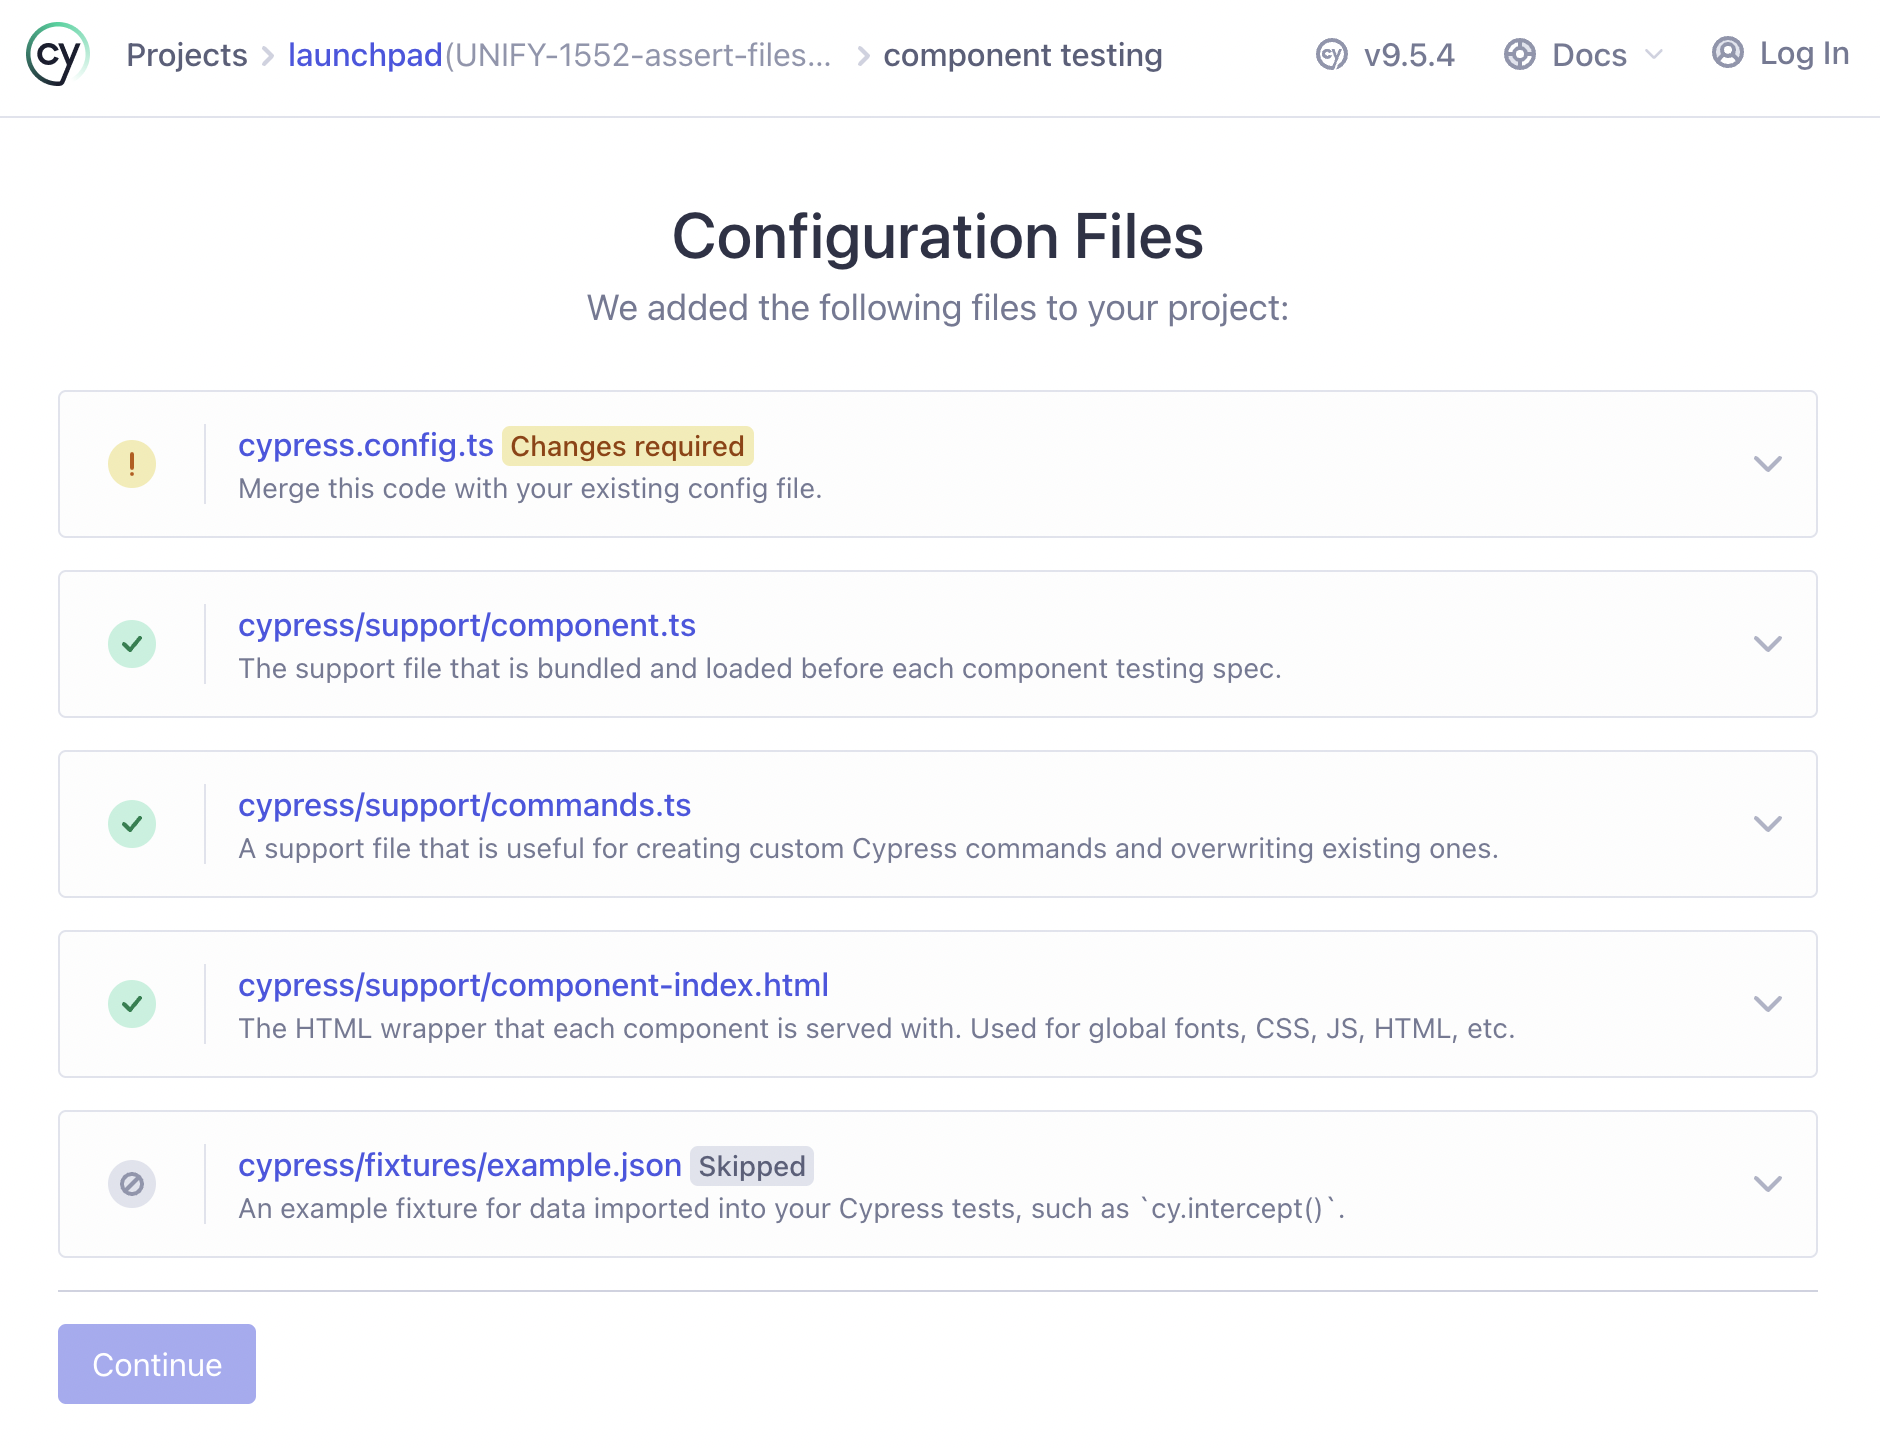Click the Skipped badge
Image resolution: width=1880 pixels, height=1448 pixels.
[x=752, y=1166]
